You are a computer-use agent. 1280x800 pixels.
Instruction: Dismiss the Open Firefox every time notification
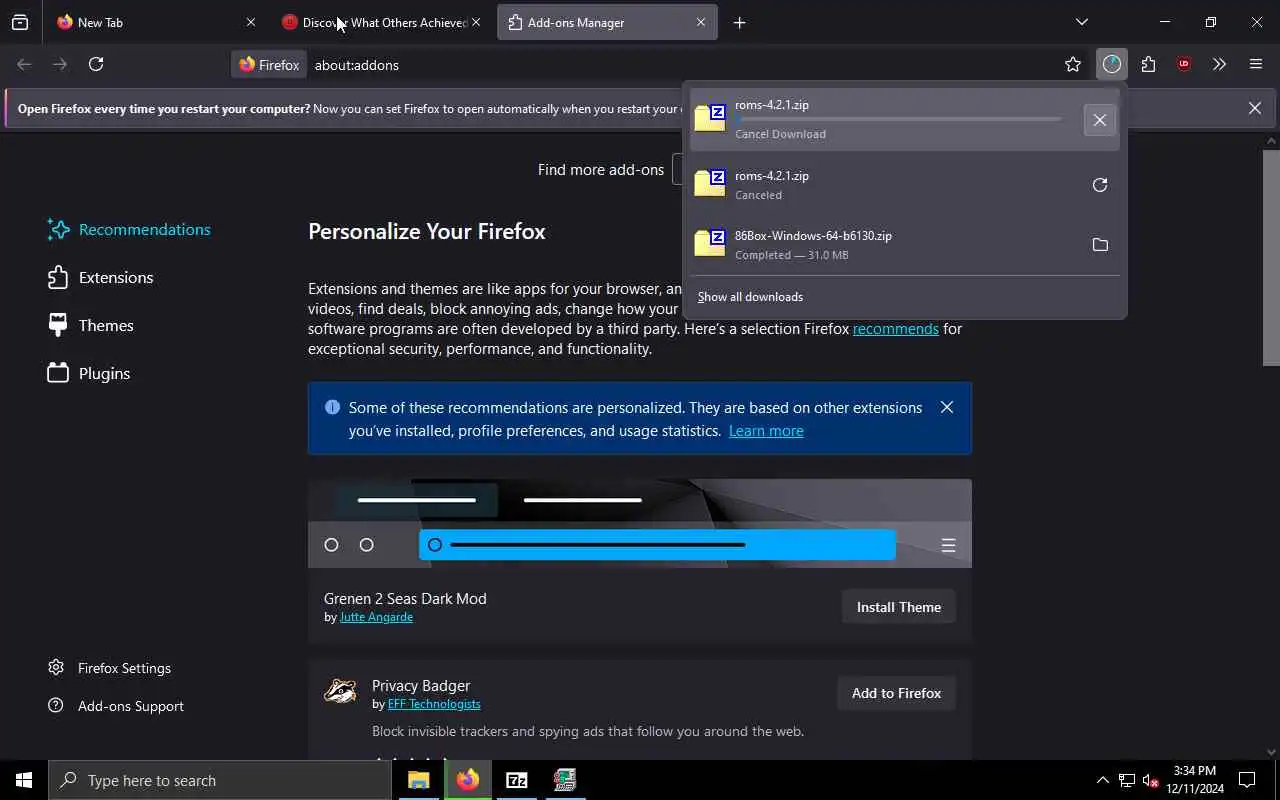1255,108
